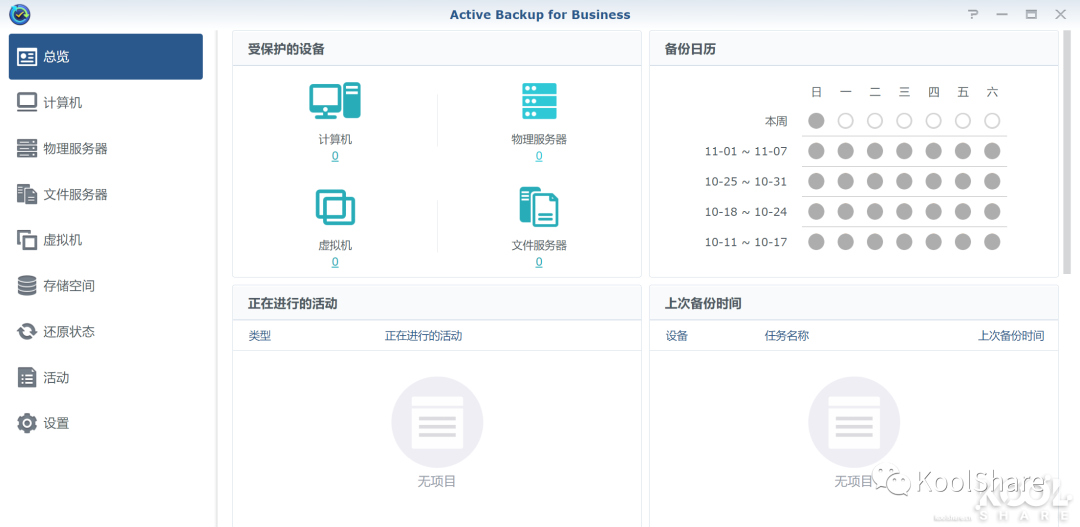Click the large 文件服务器 document icon
1080x527 pixels.
point(539,207)
